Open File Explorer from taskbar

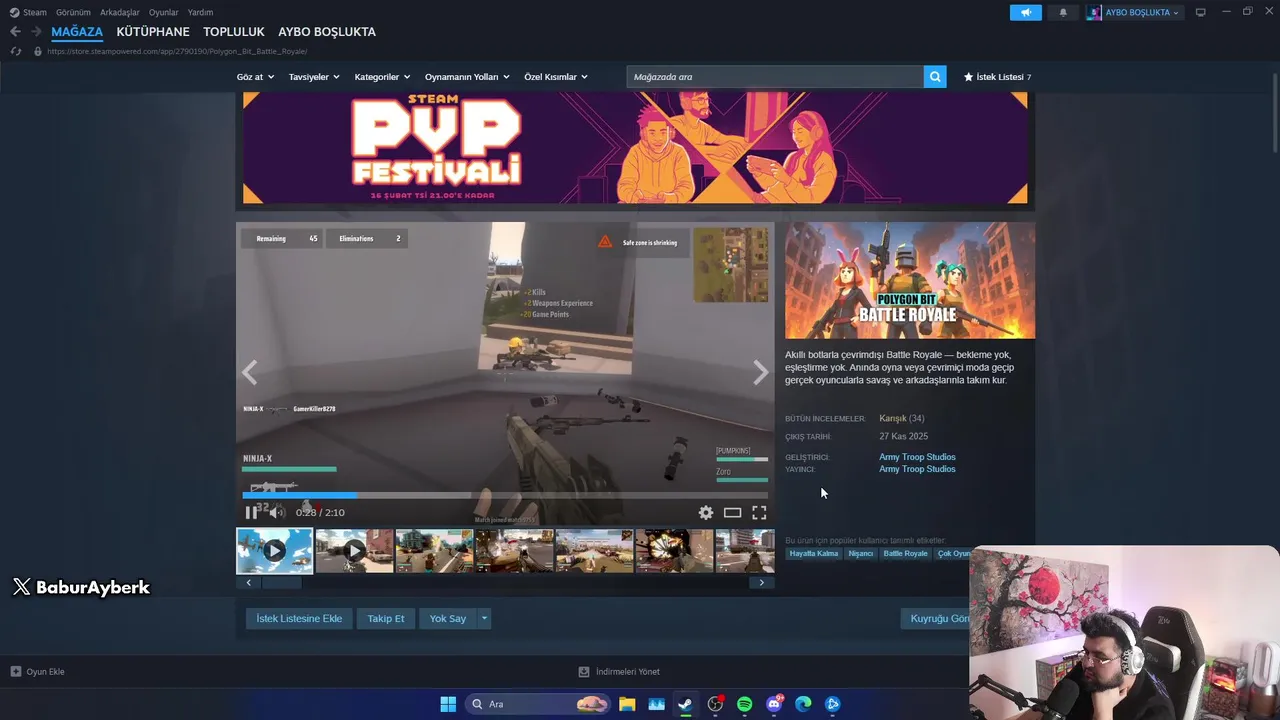pyautogui.click(x=627, y=704)
